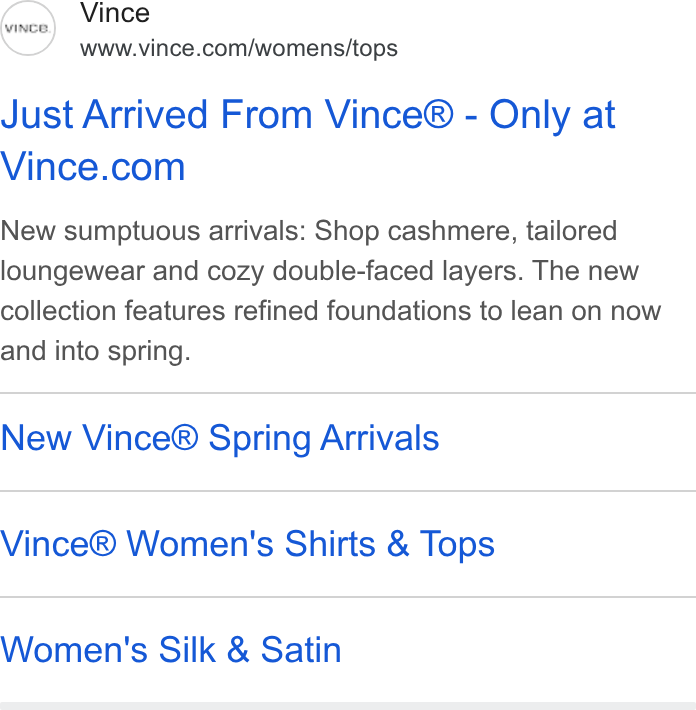Click 'Vince.com' on the headline's second line
696x710 pixels.
coord(93,167)
